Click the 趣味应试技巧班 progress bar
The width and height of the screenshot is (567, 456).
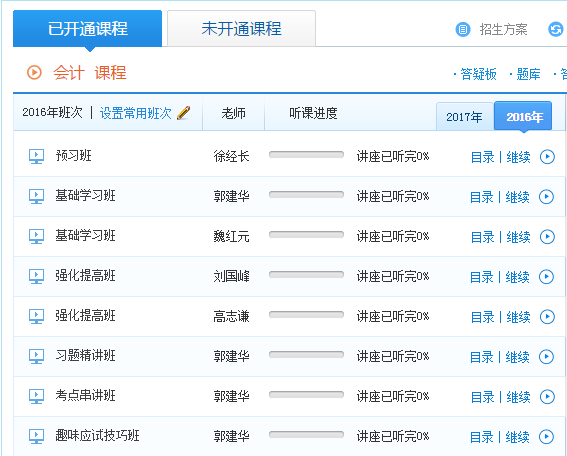[306, 435]
